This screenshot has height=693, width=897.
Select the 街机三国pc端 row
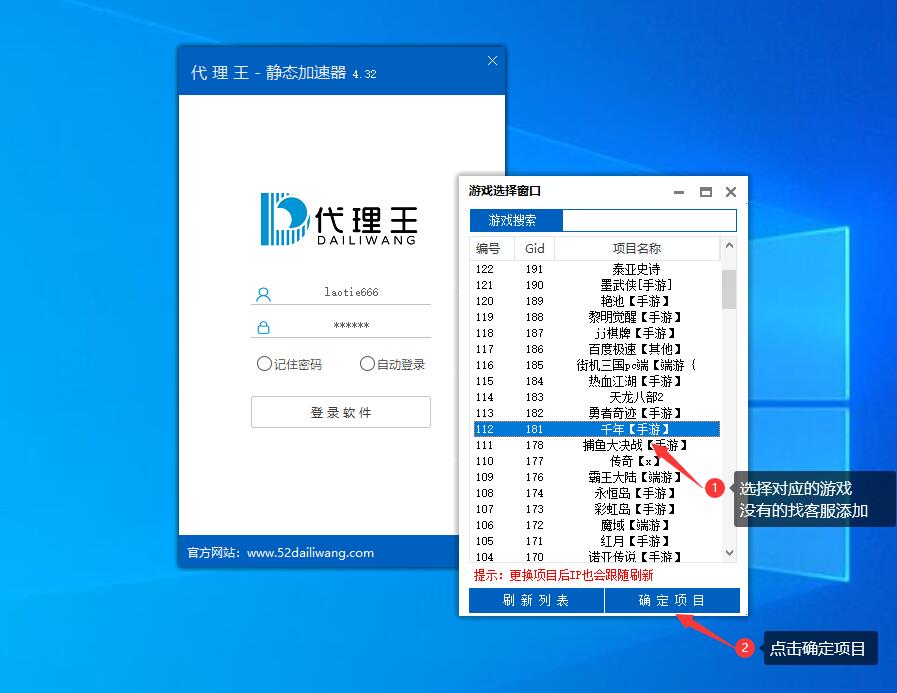click(597, 365)
